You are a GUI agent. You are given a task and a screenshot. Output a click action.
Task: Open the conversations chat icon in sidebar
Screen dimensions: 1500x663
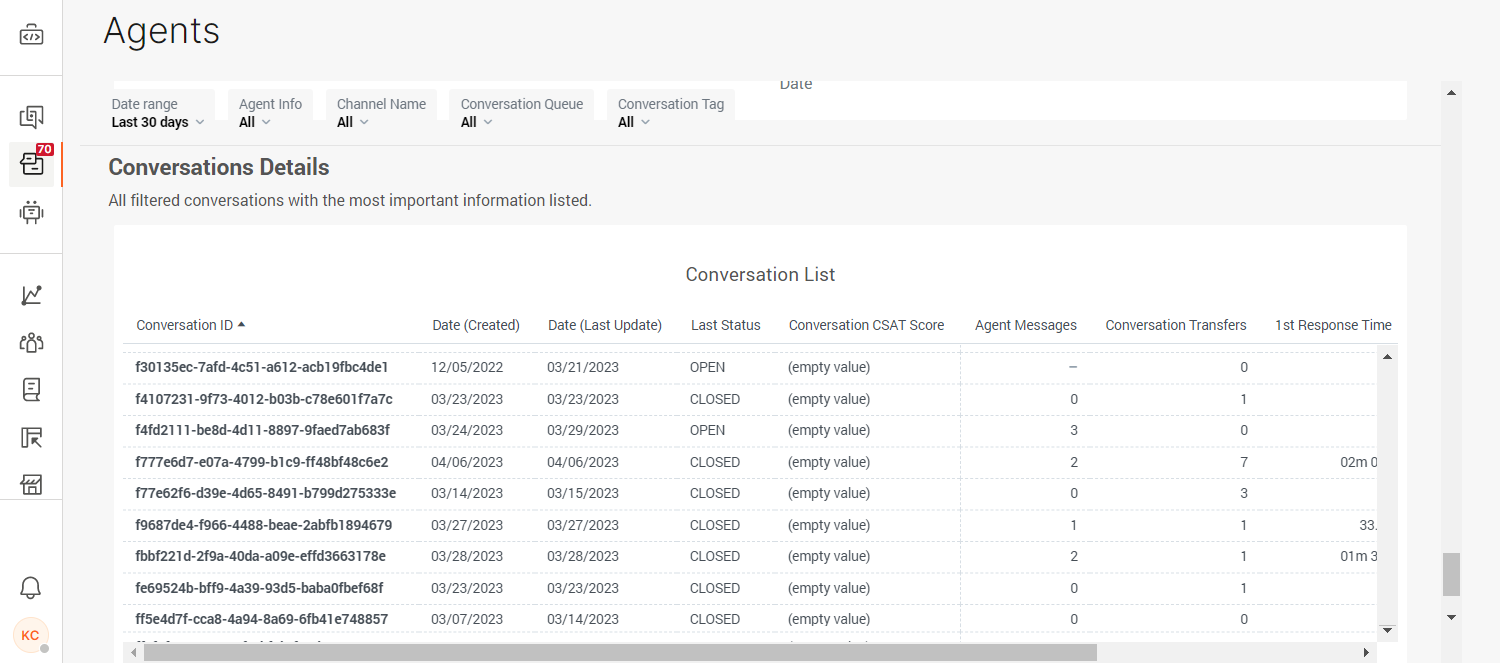point(31,117)
